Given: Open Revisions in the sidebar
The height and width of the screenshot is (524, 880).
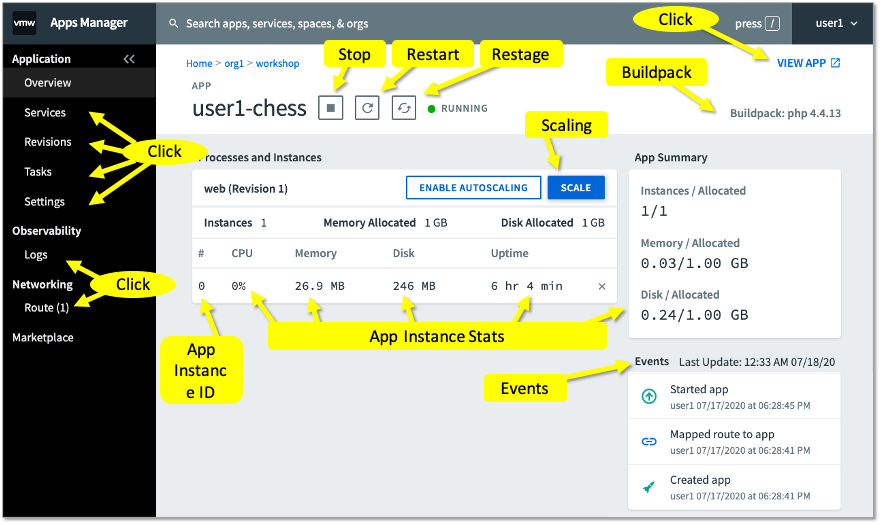Looking at the screenshot, I should (48, 142).
